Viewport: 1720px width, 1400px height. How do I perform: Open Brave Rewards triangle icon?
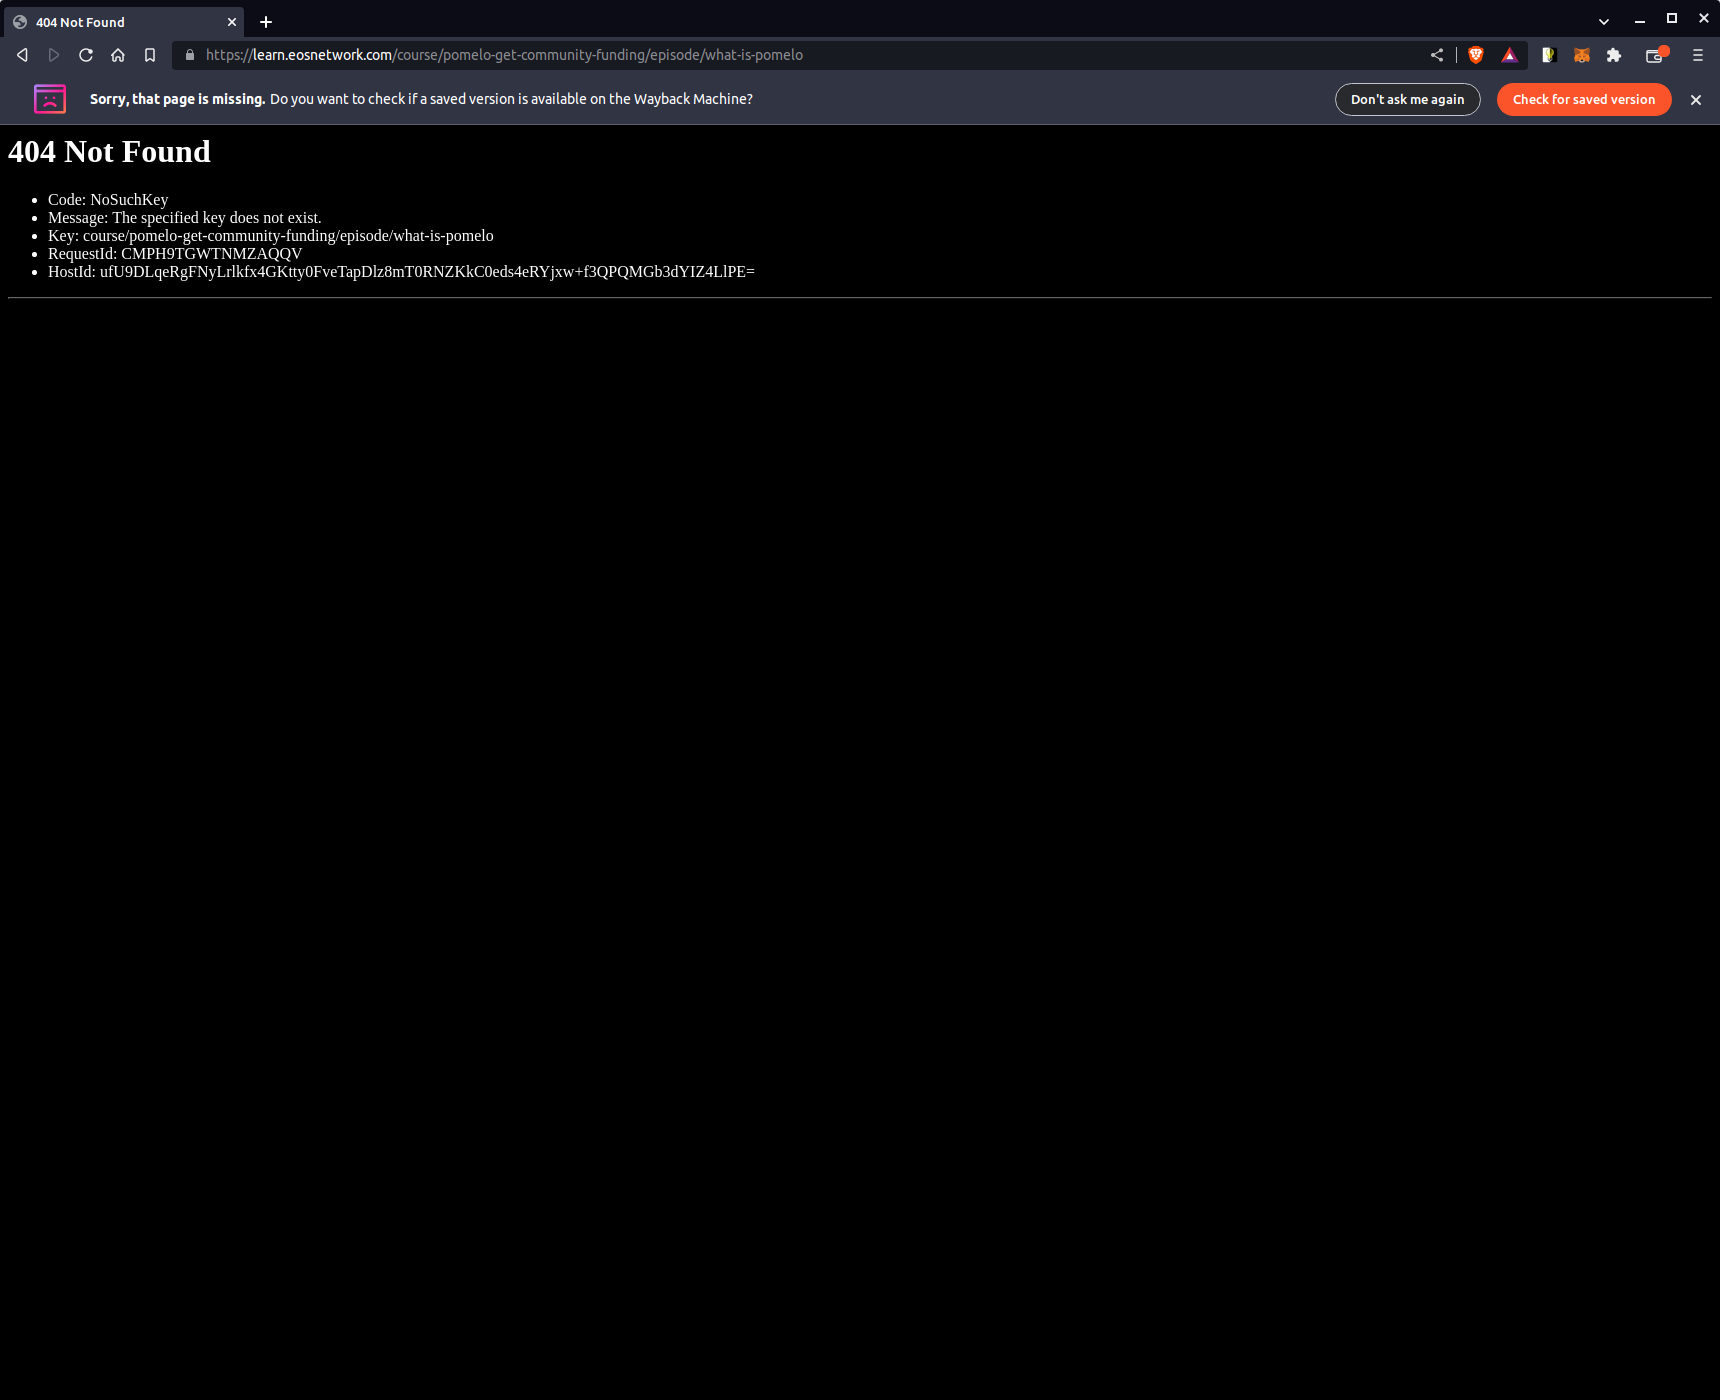pyautogui.click(x=1510, y=55)
